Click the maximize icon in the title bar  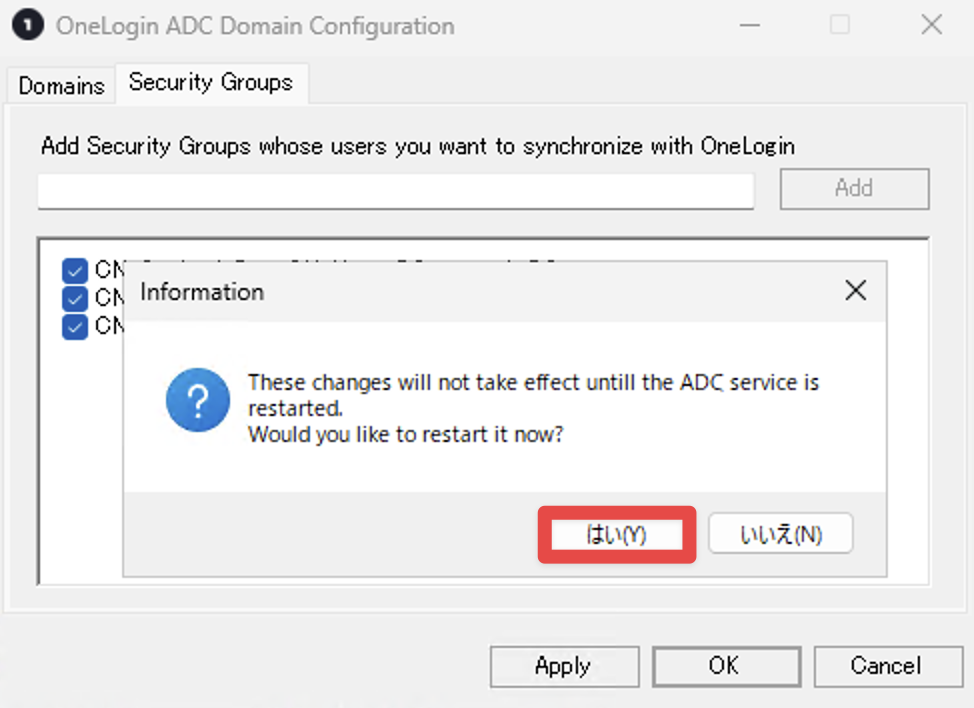pyautogui.click(x=840, y=25)
